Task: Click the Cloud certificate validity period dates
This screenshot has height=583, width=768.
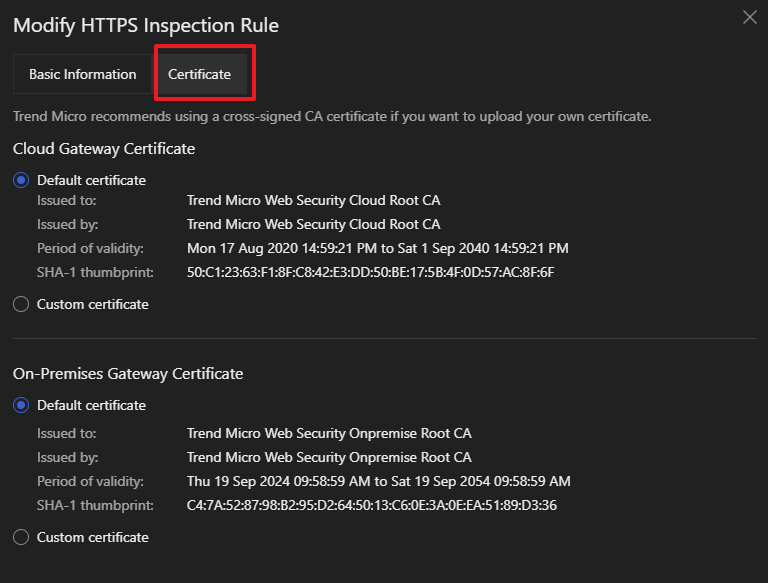Action: [x=377, y=248]
